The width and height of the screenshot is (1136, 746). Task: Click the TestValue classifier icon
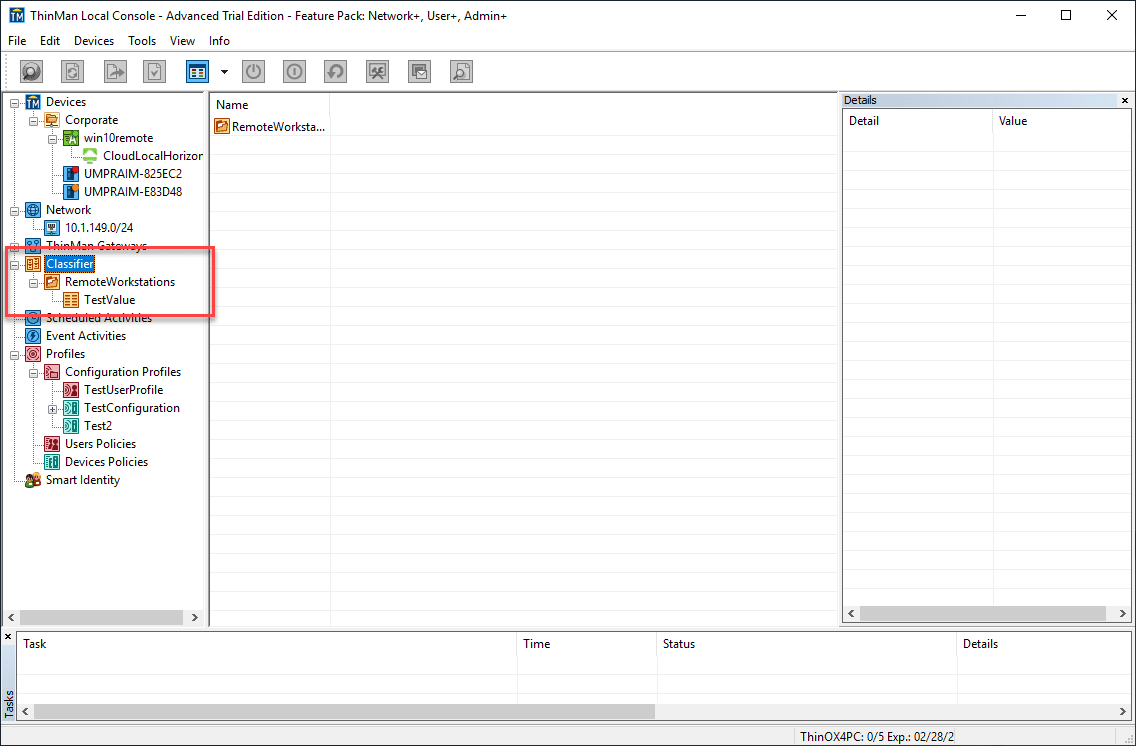tap(71, 300)
